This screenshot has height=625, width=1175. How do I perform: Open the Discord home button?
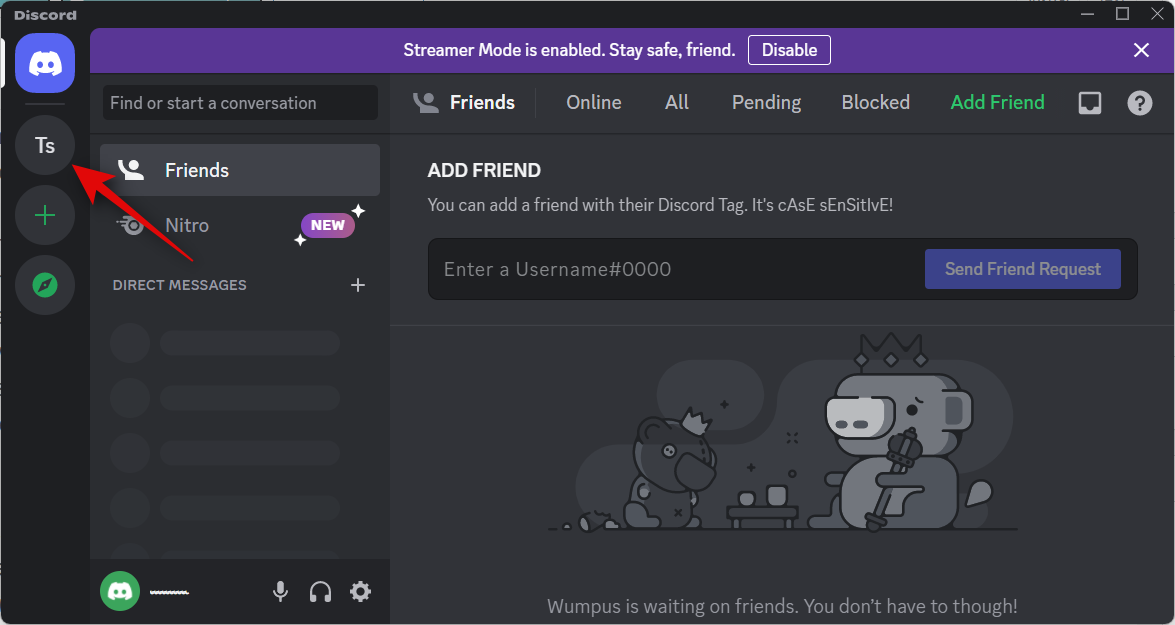(x=45, y=63)
